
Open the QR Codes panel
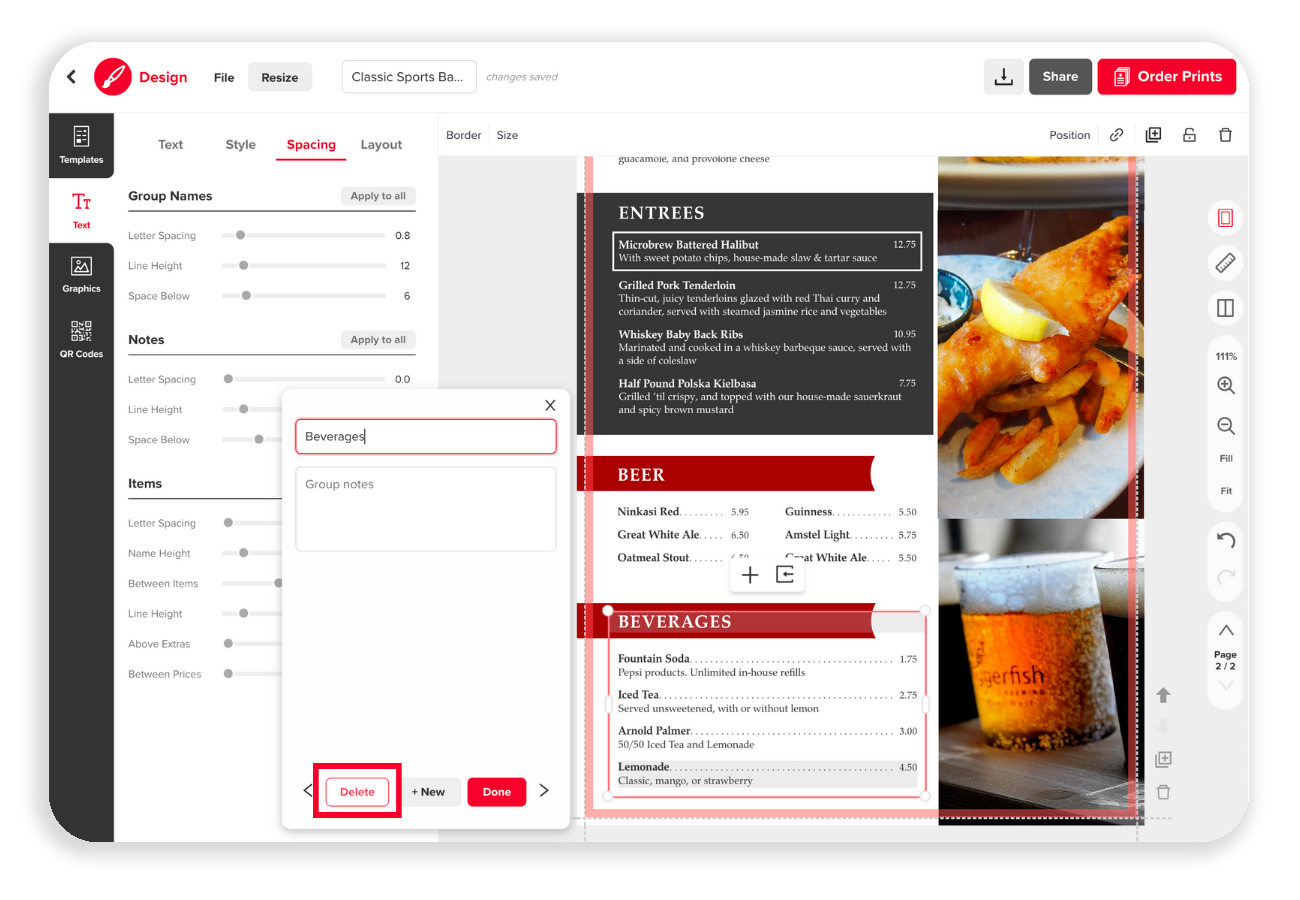(x=81, y=339)
